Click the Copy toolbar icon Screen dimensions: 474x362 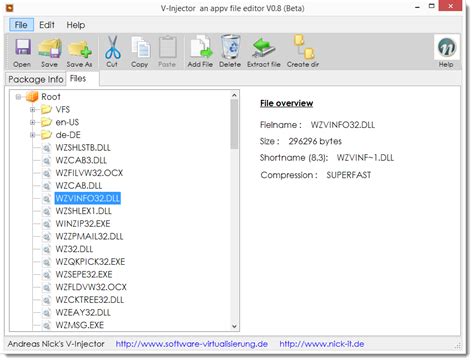(140, 47)
